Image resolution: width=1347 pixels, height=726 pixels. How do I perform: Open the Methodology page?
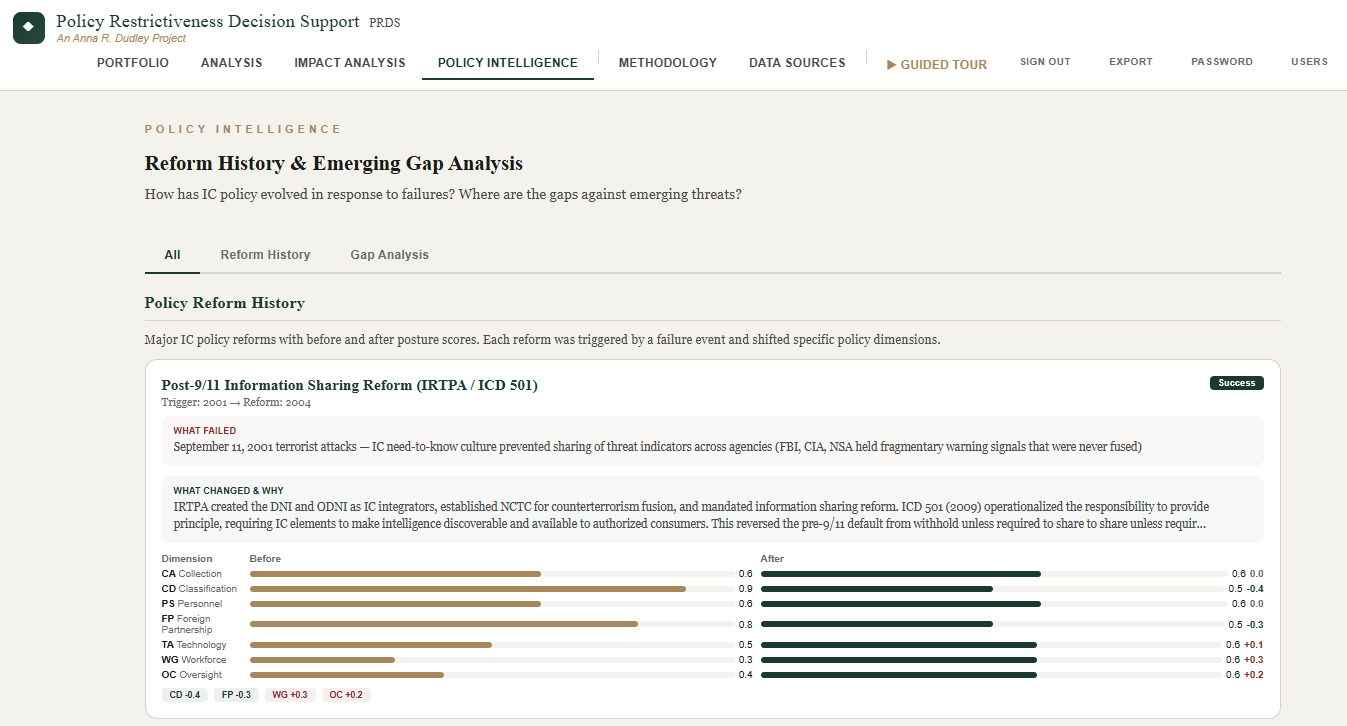[x=667, y=62]
